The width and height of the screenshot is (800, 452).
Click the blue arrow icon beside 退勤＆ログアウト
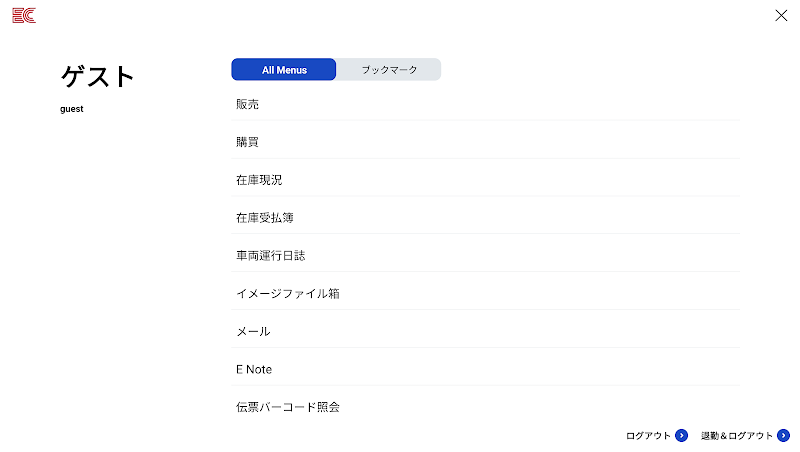click(x=784, y=435)
